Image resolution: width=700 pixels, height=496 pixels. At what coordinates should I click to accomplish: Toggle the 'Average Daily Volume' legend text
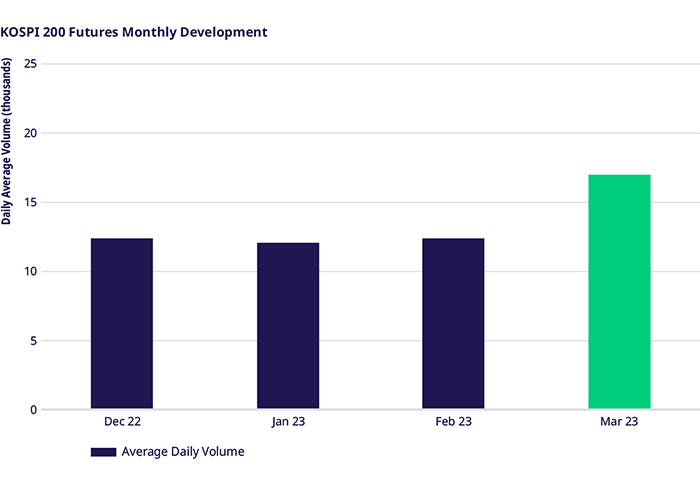183,452
